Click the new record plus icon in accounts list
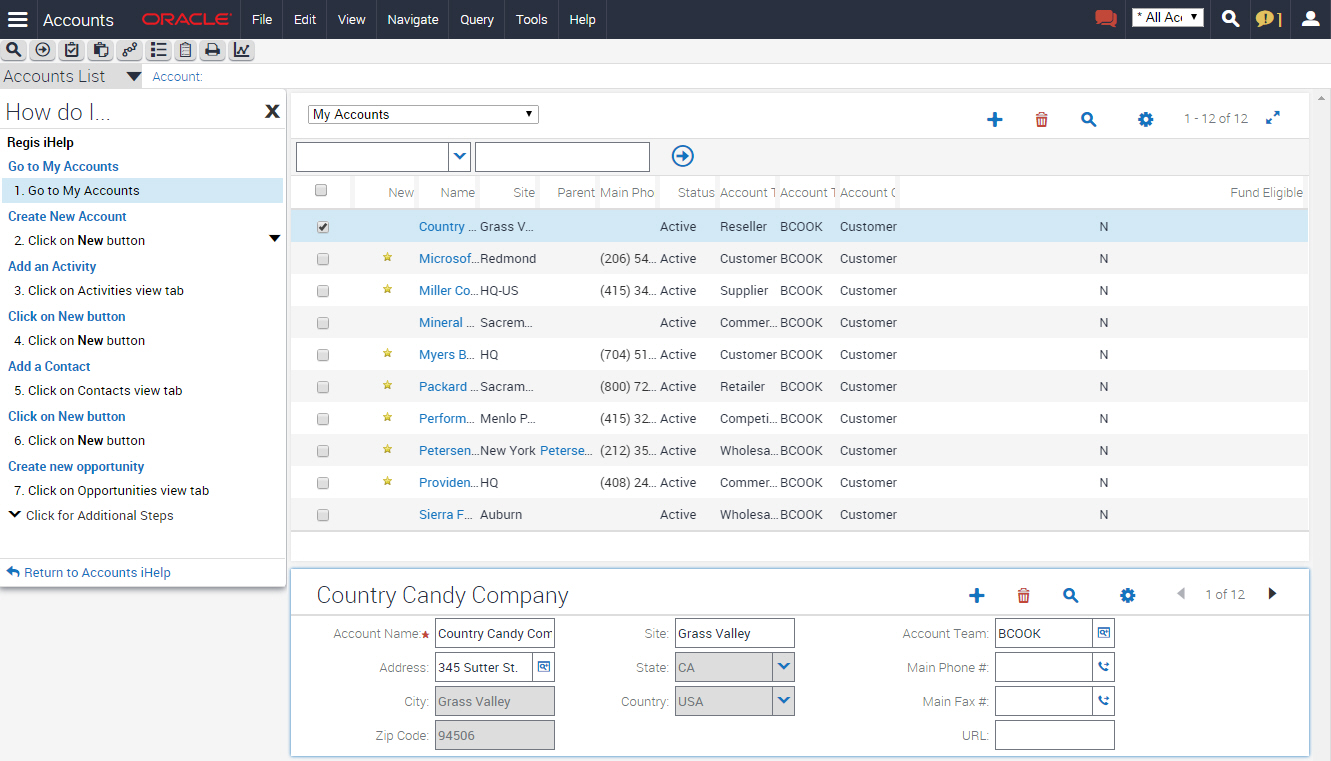 (x=994, y=120)
